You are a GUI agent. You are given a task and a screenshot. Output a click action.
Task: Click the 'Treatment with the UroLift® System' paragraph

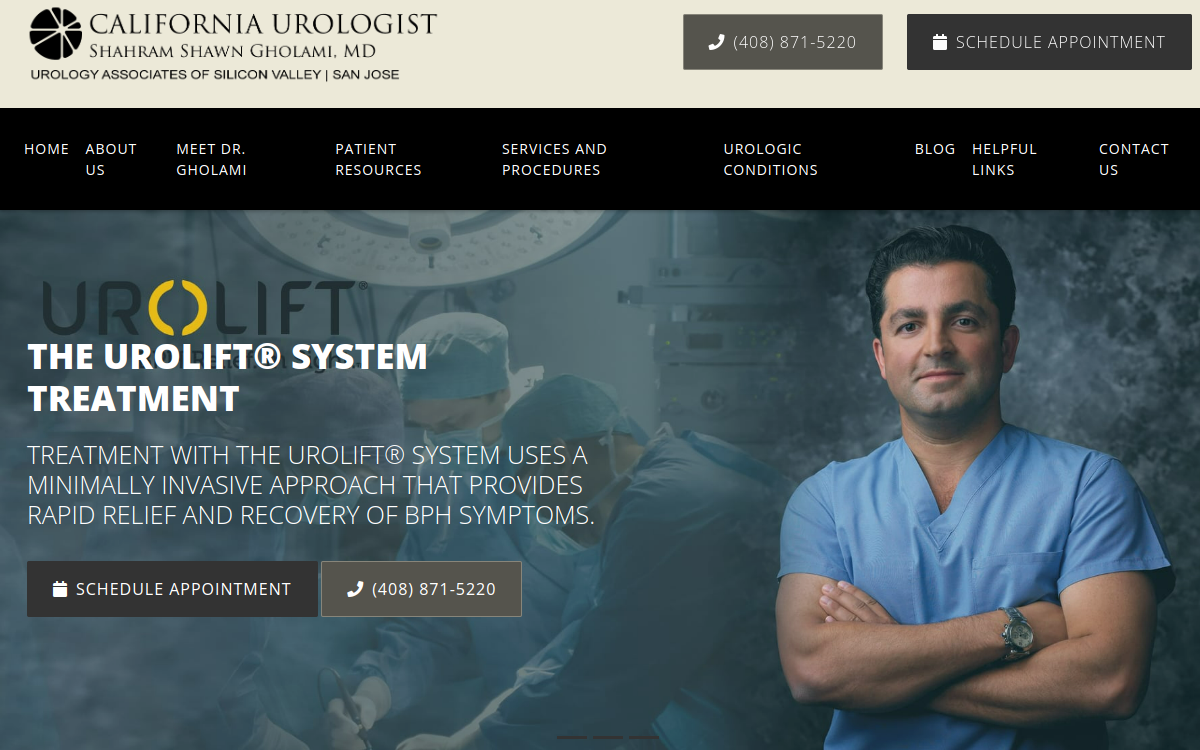click(311, 485)
